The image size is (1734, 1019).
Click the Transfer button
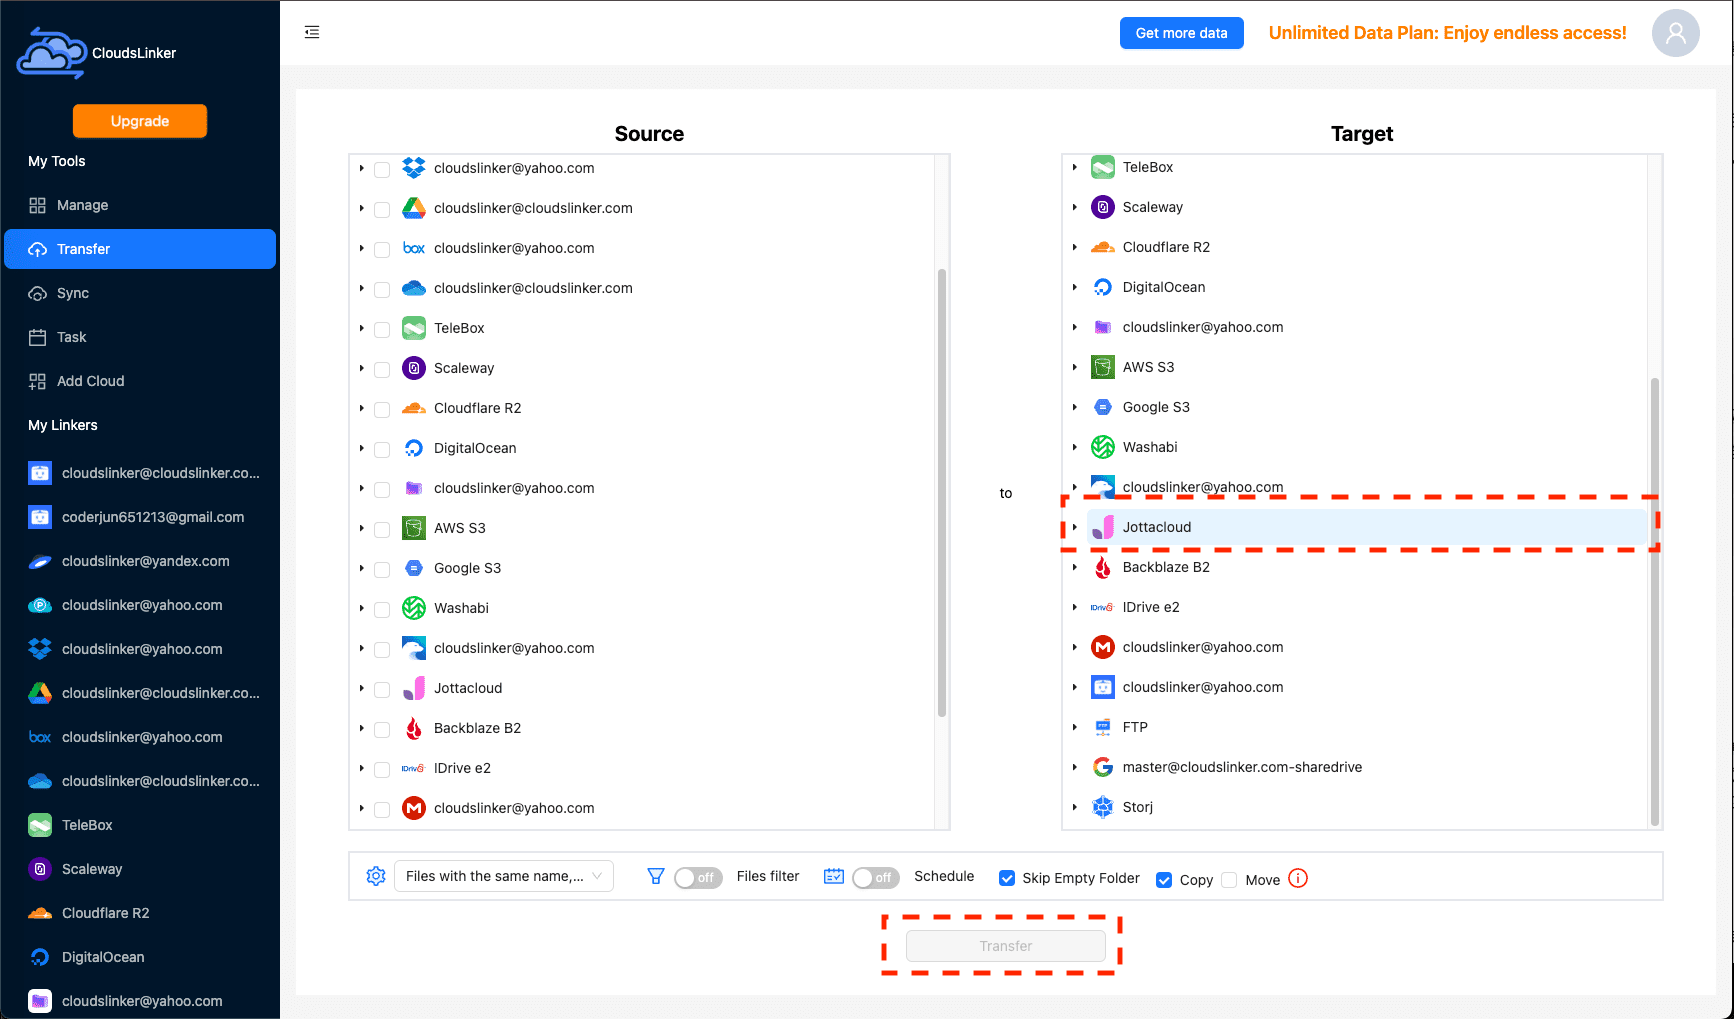pos(1006,946)
